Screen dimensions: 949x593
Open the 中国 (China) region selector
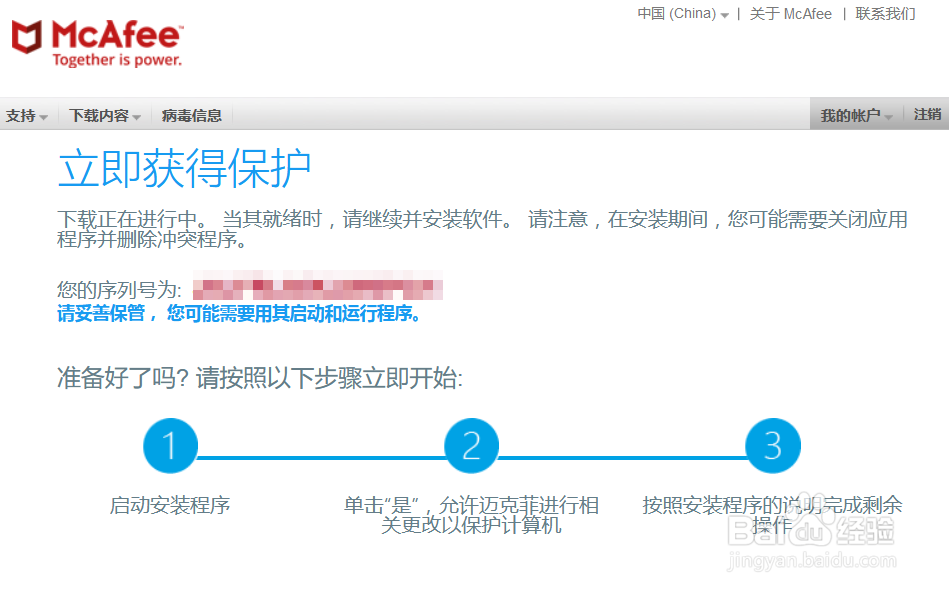click(680, 13)
